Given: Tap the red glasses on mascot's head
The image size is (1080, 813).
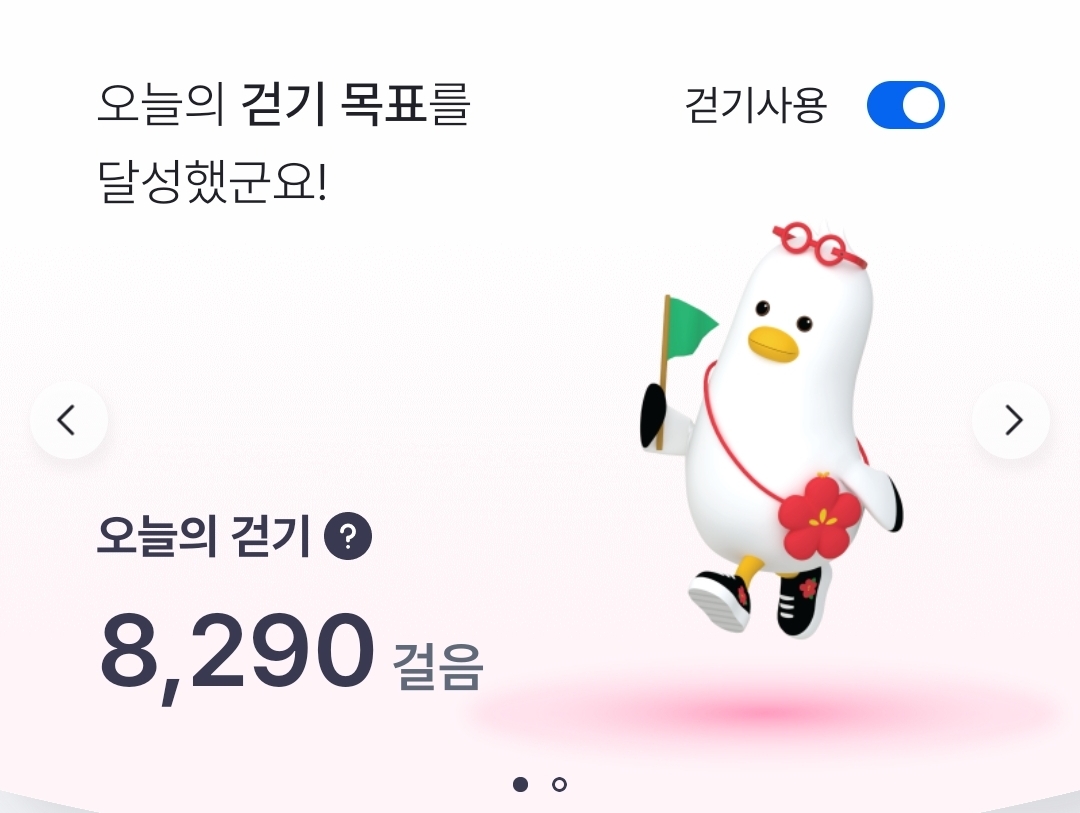Looking at the screenshot, I should [x=818, y=244].
